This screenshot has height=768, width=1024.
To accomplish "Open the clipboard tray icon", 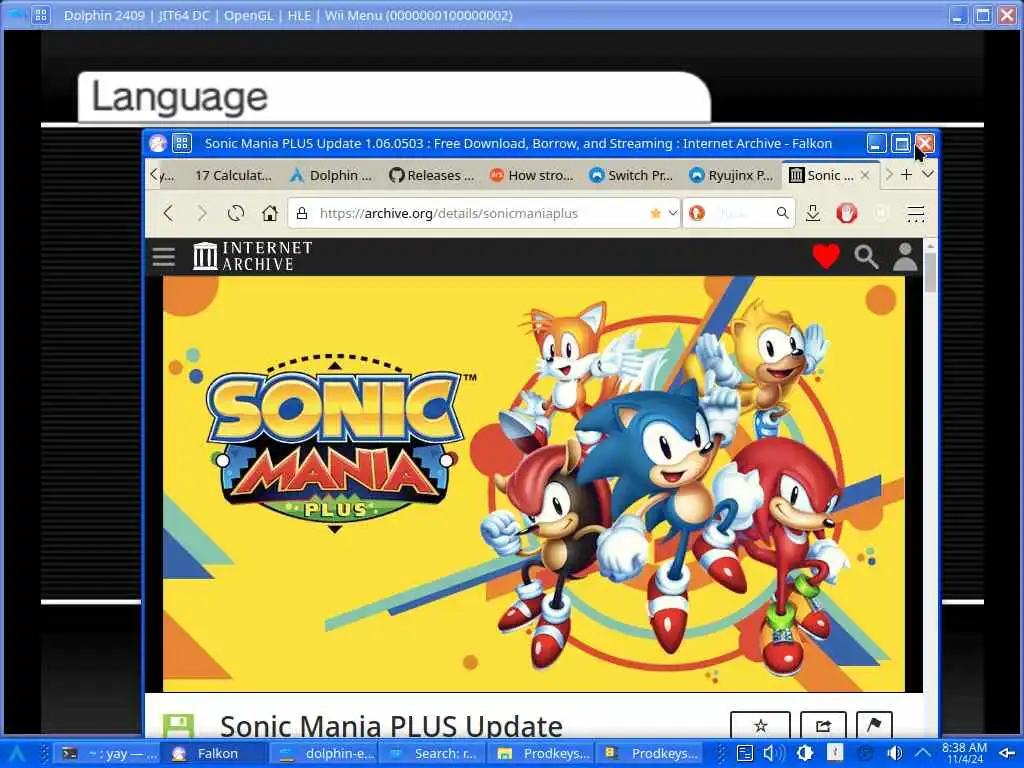I will coord(745,754).
